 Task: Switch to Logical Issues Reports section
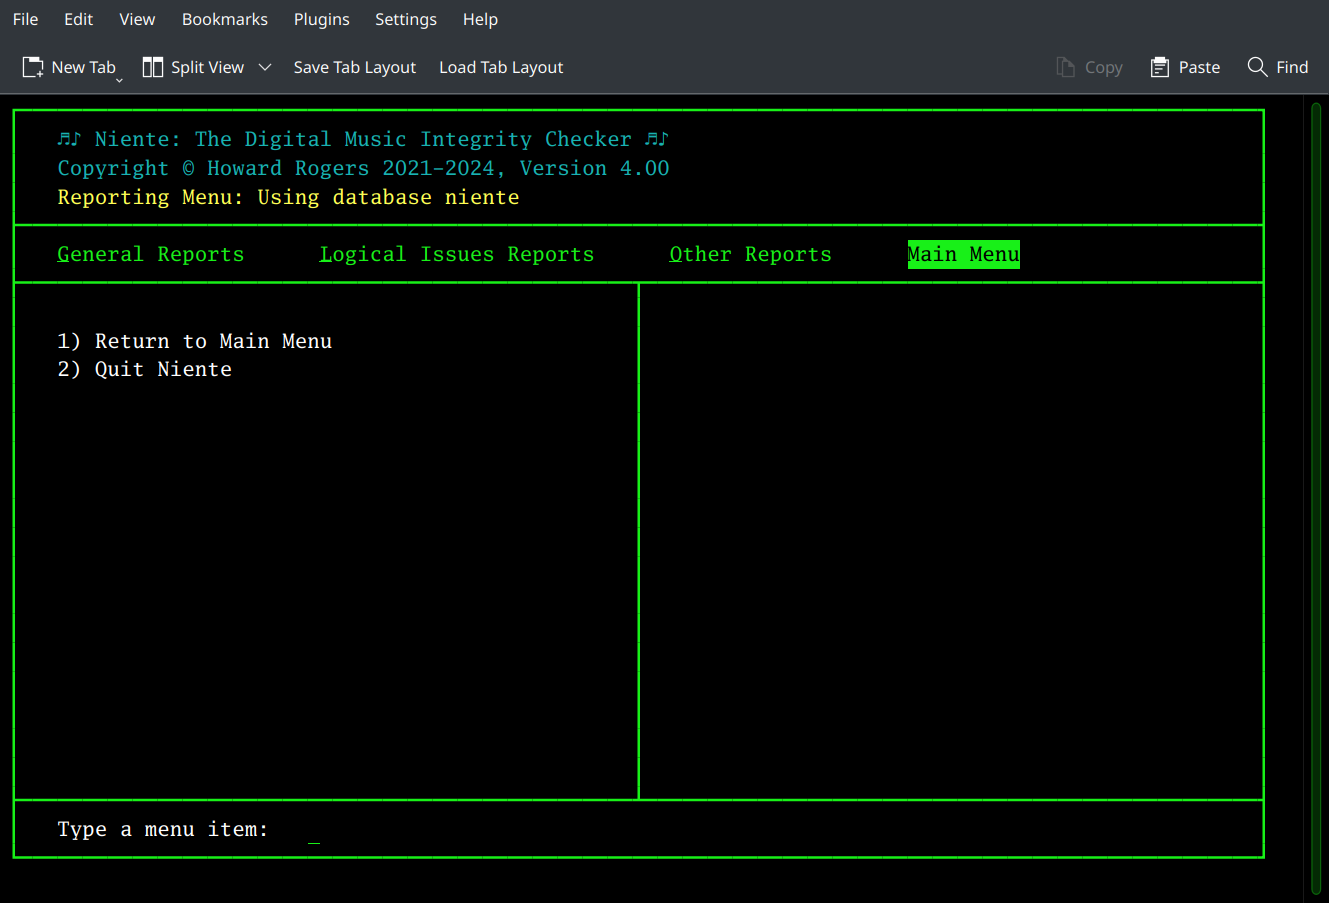click(456, 254)
